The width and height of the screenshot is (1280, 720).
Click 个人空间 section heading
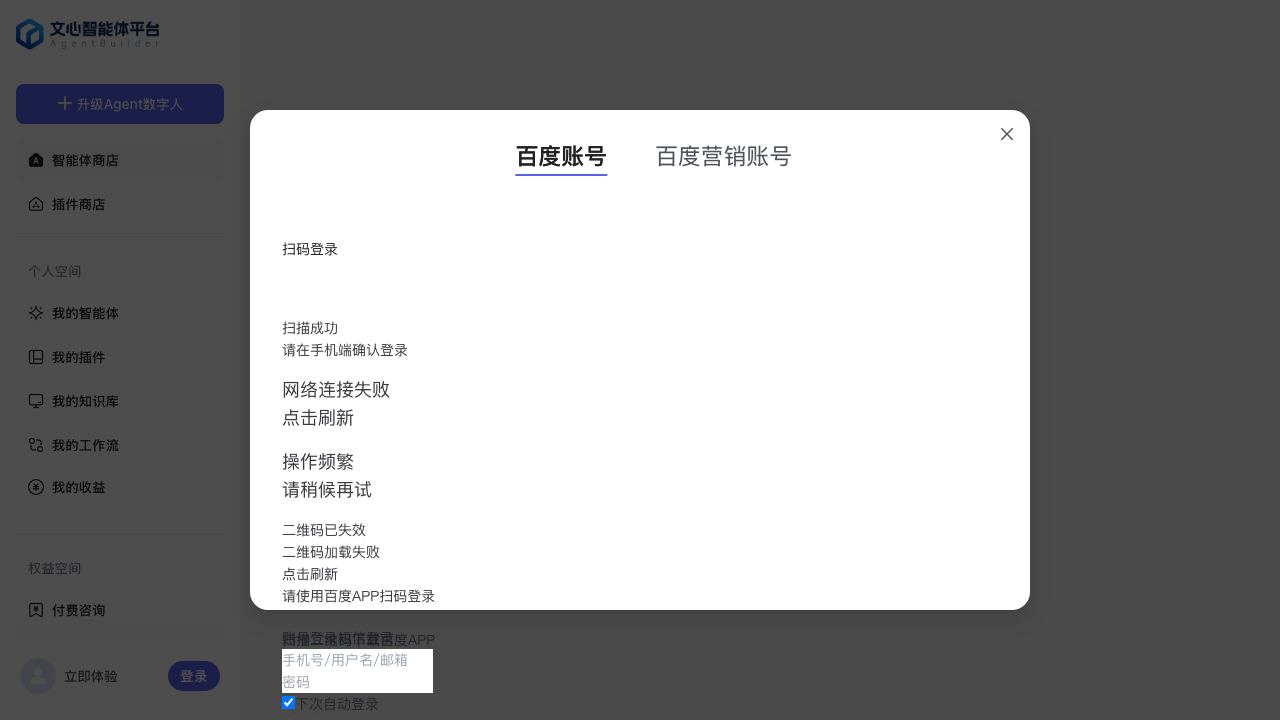click(55, 271)
